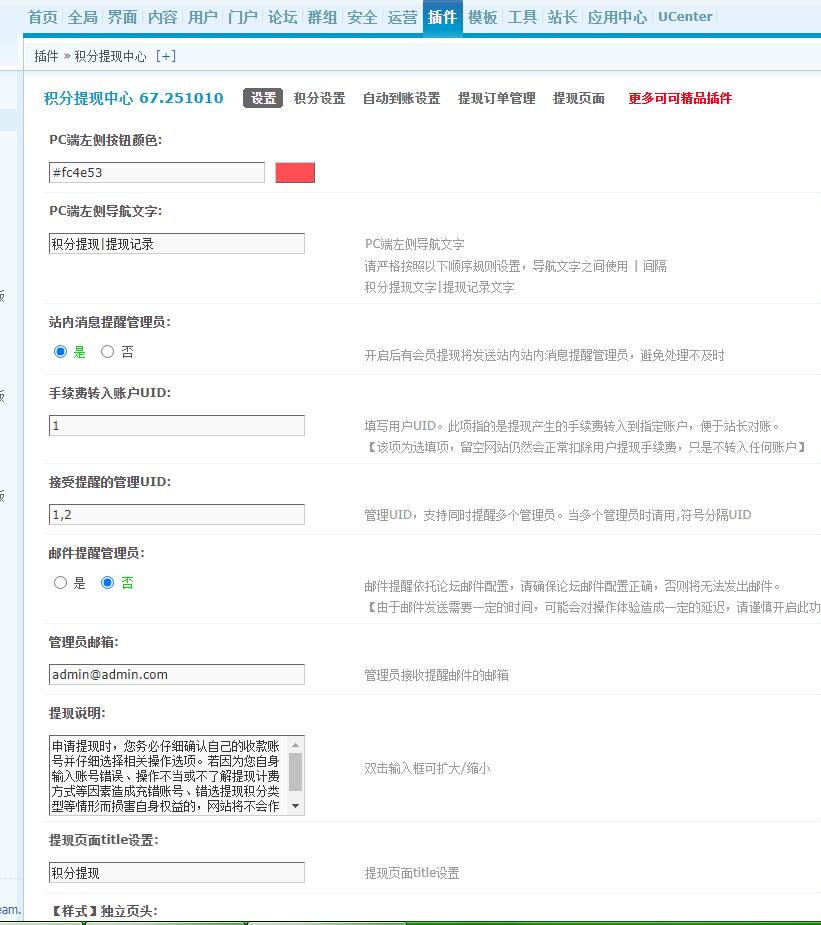821x925 pixels.
Task: Click the 管理员邮箱 input field
Action: pyautogui.click(x=177, y=675)
